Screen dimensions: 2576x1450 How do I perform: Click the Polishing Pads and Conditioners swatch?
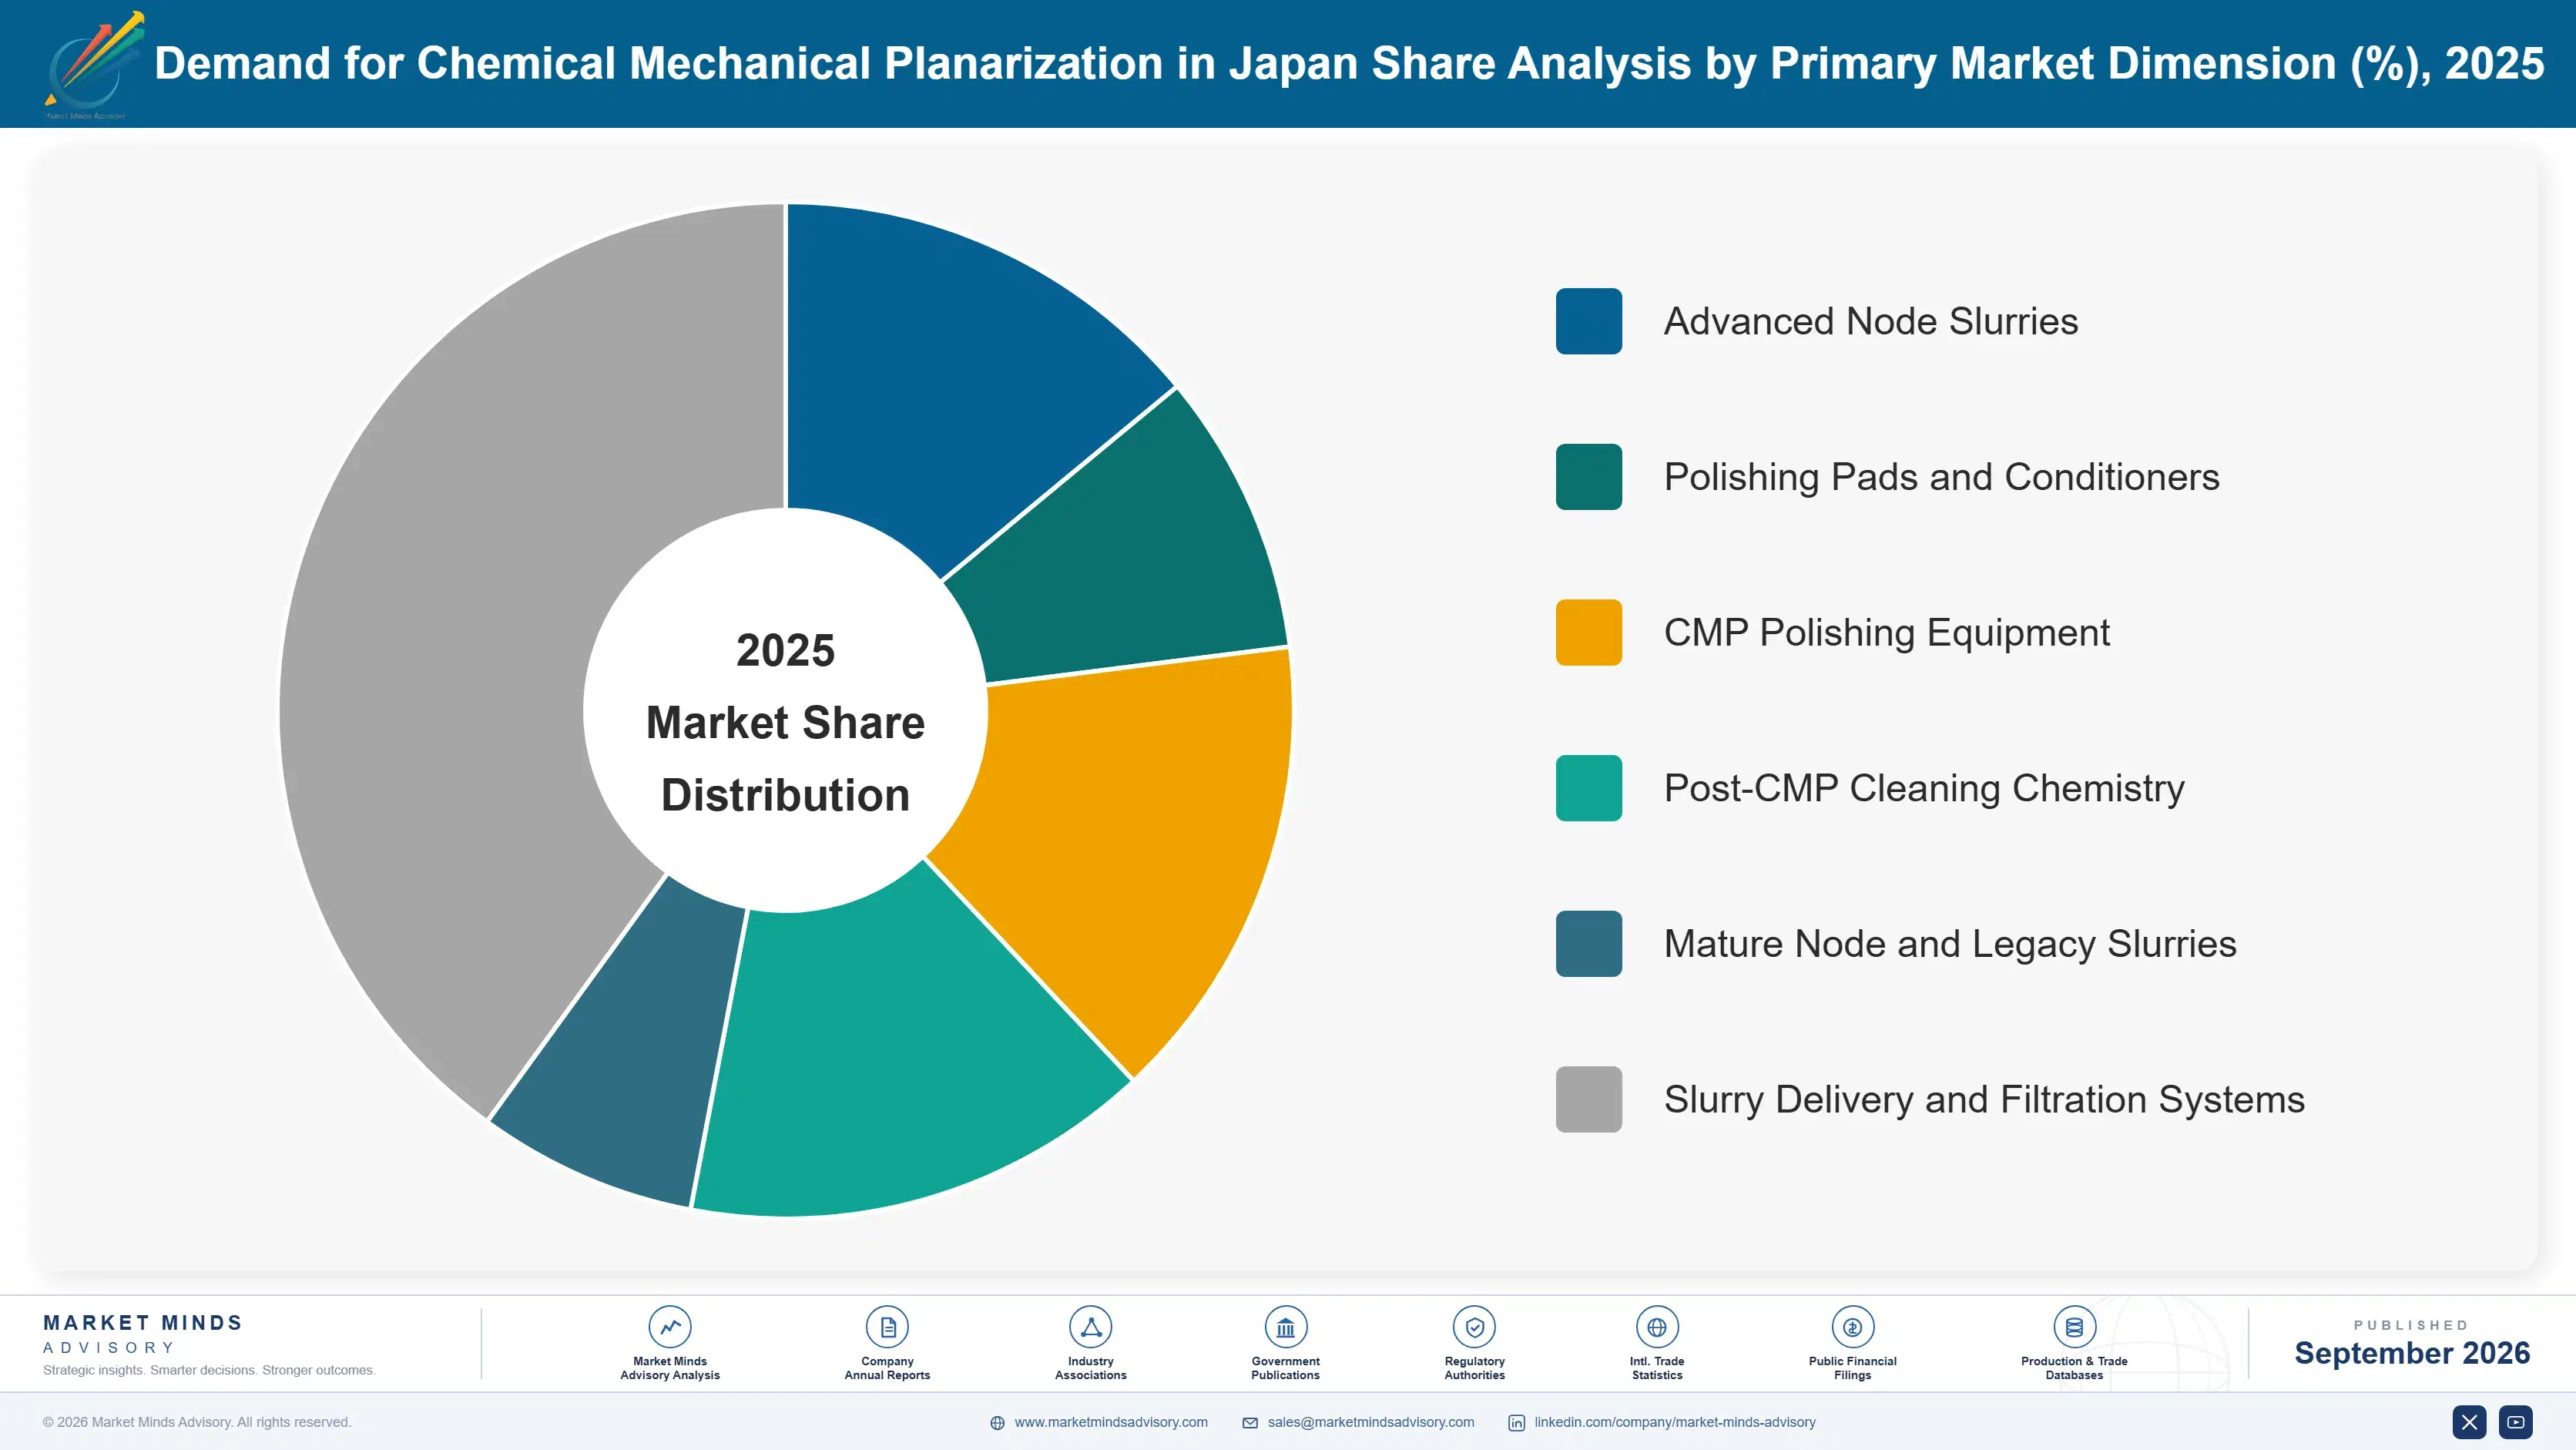[1588, 477]
